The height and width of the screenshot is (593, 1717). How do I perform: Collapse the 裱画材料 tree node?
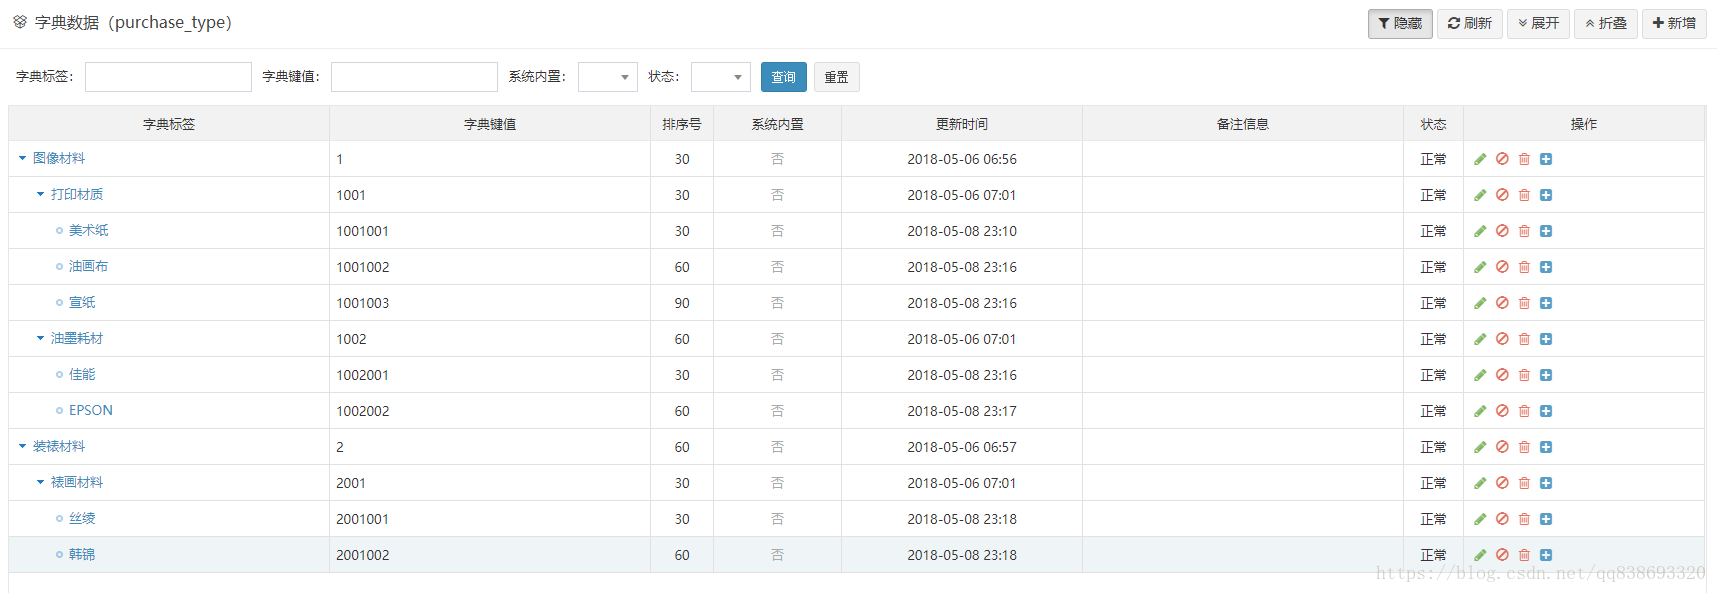coord(40,482)
